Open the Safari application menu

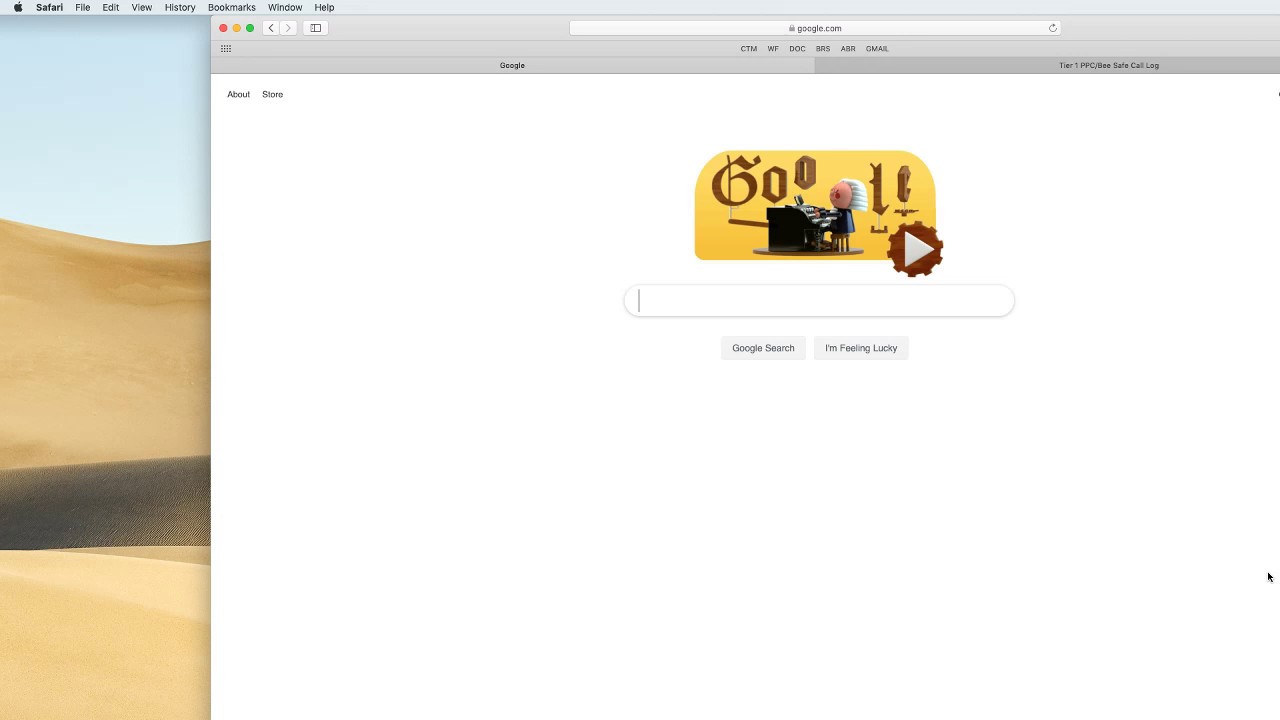point(49,7)
